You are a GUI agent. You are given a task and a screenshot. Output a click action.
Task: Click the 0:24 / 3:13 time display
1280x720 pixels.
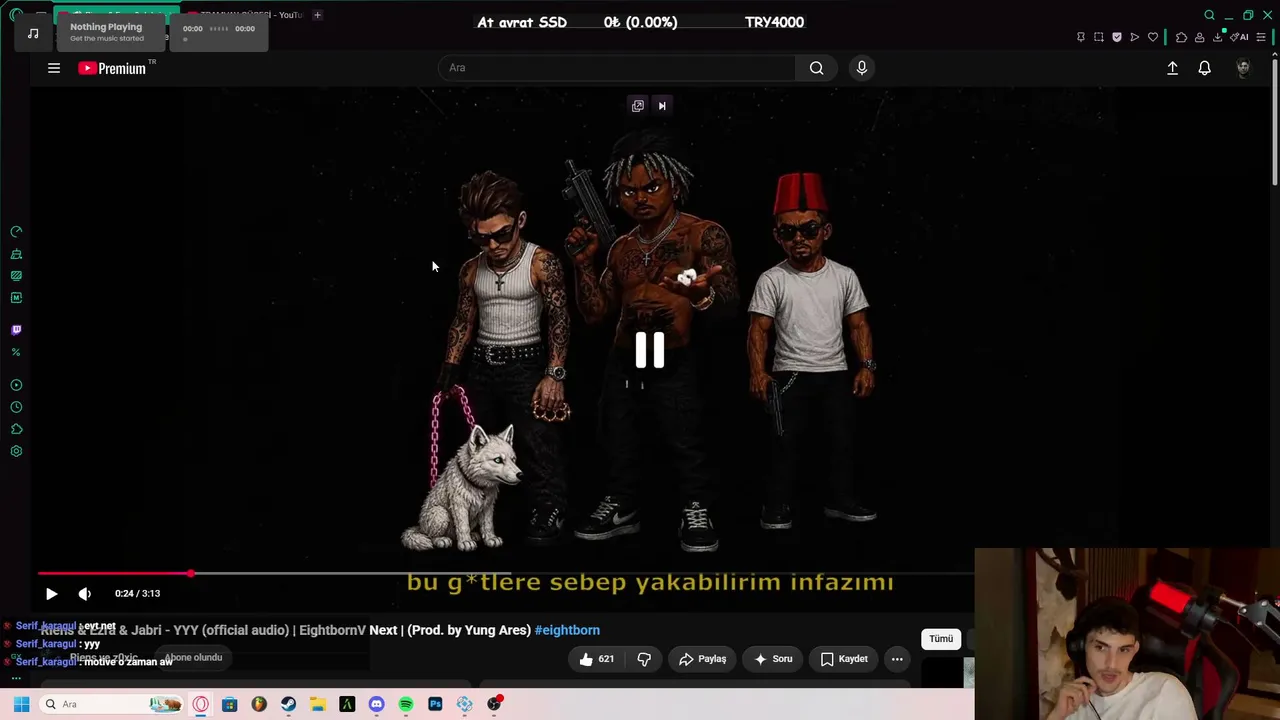pos(137,593)
